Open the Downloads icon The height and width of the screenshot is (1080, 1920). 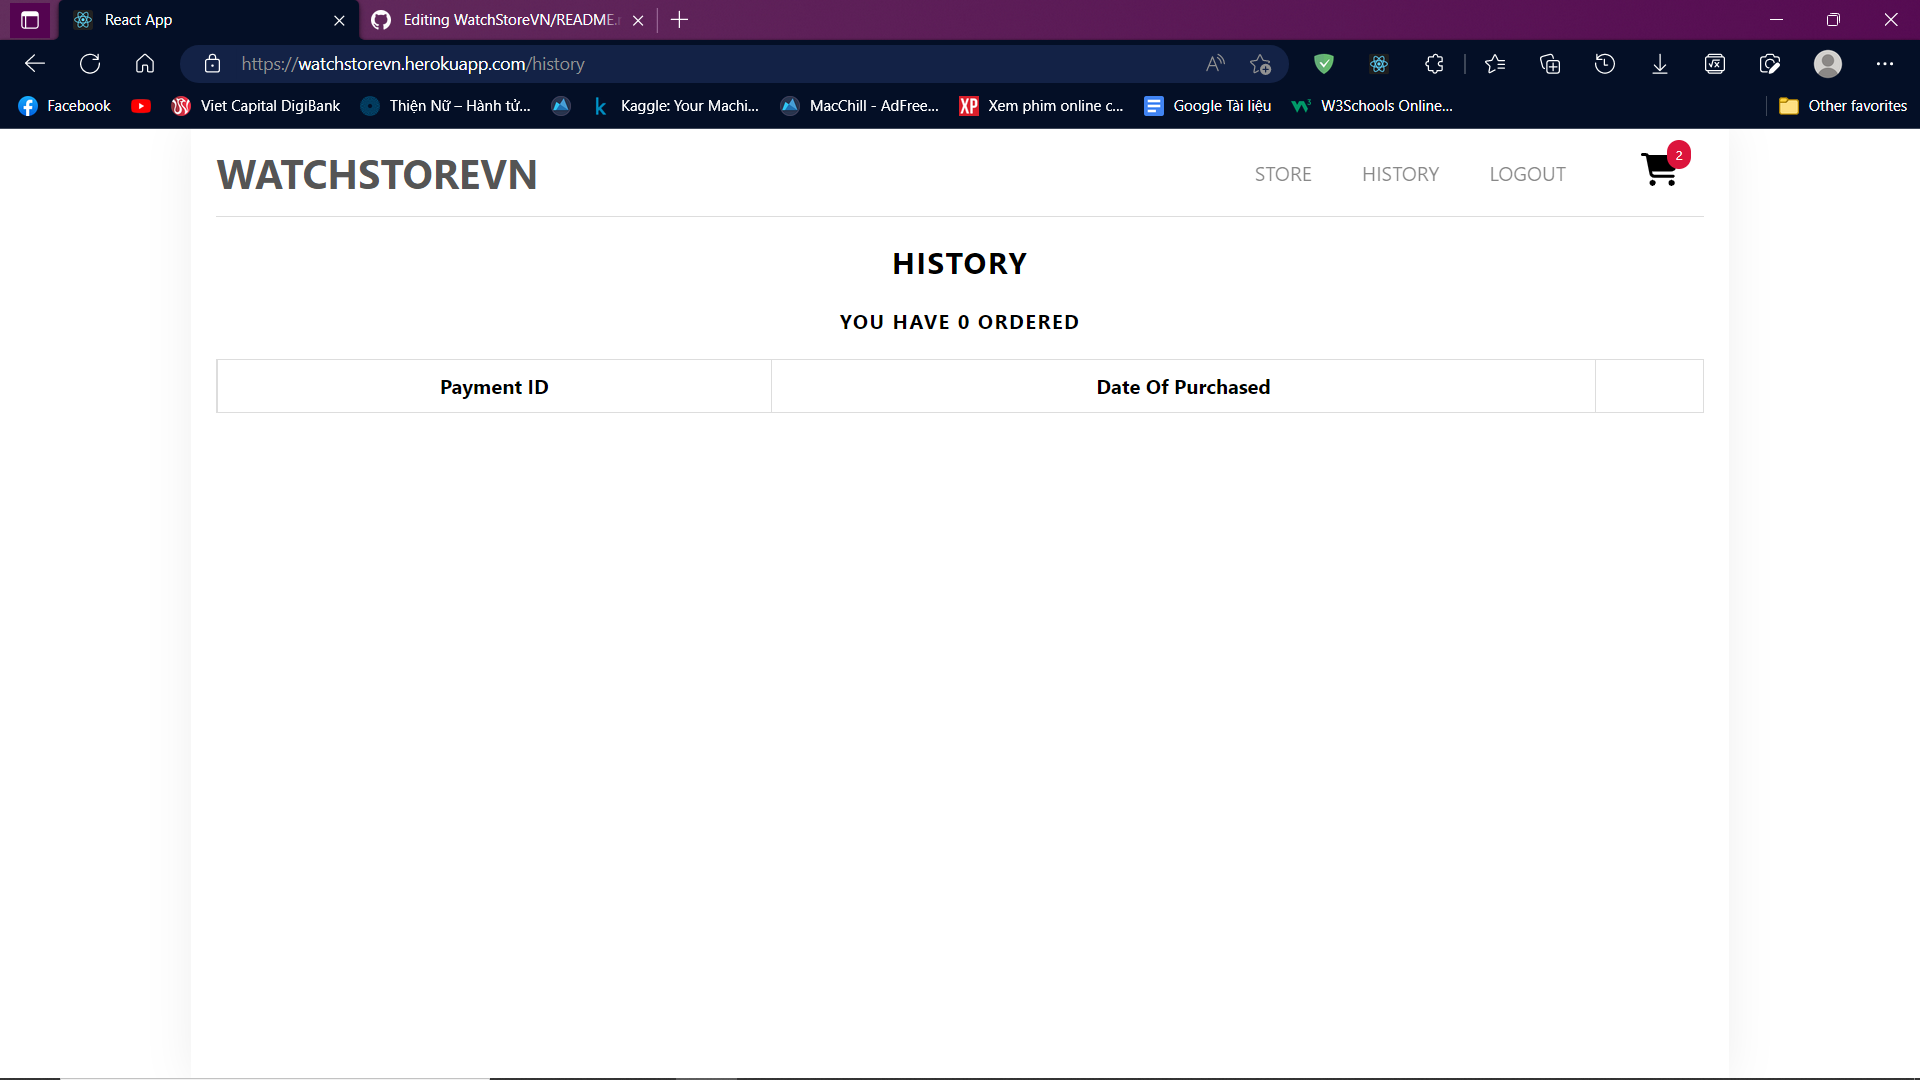point(1660,63)
